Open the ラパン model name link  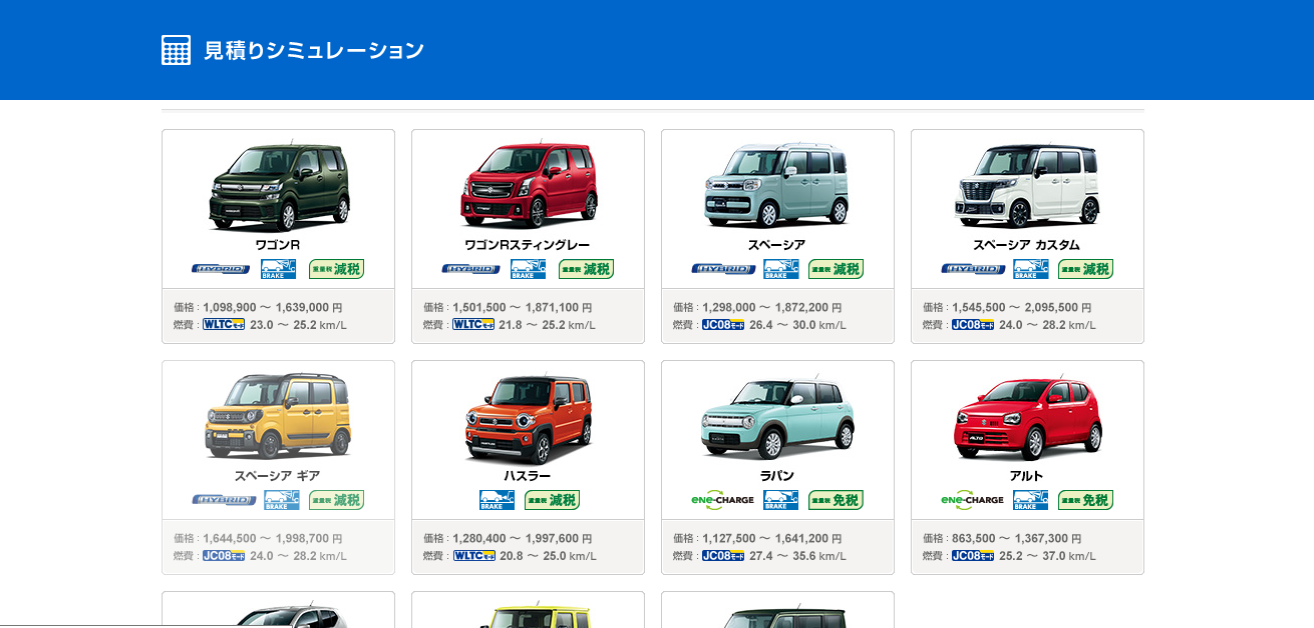(777, 476)
